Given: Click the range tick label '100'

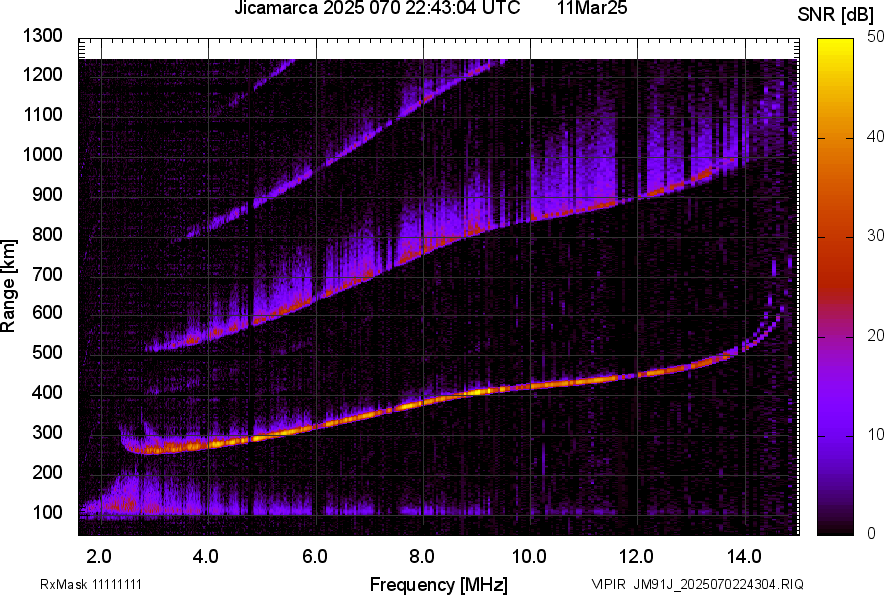Looking at the screenshot, I should [47, 512].
